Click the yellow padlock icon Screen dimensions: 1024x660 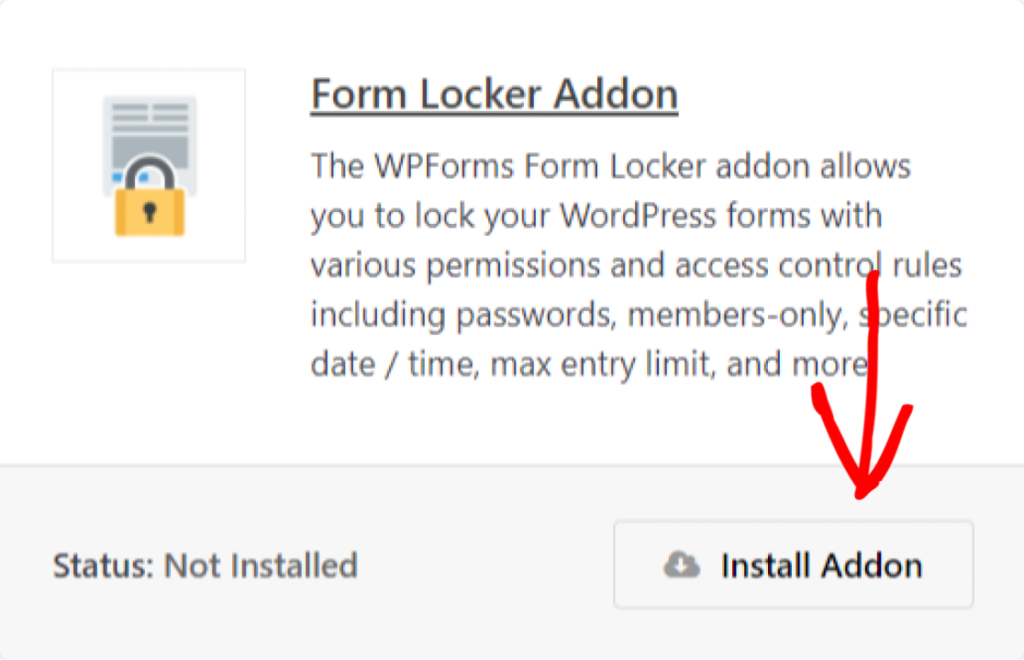tap(149, 203)
